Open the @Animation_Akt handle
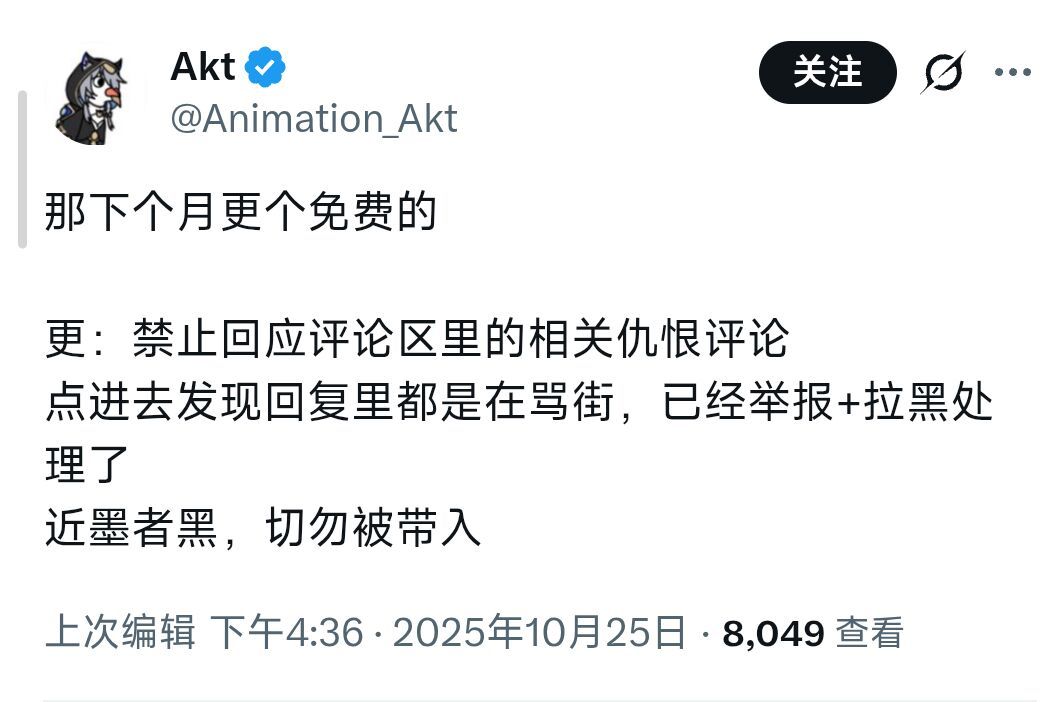The image size is (1062, 702). tap(313, 119)
